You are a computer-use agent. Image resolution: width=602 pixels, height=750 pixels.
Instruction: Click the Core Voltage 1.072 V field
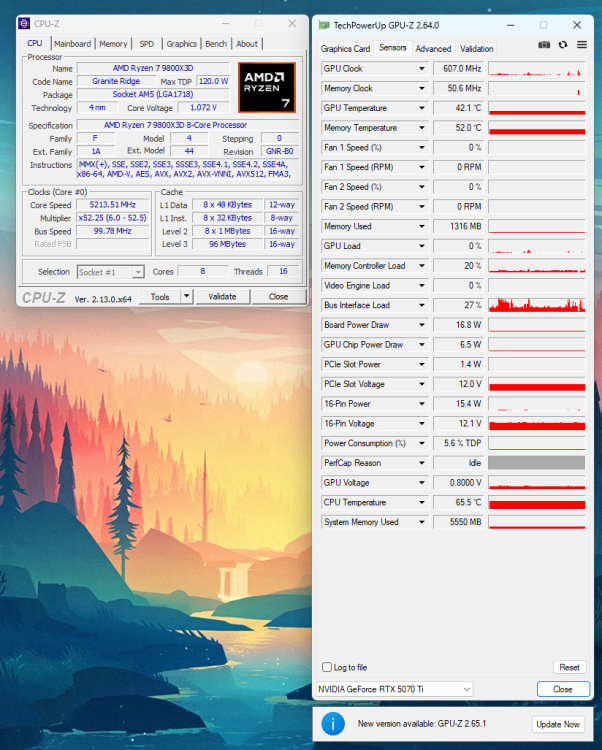[204, 108]
